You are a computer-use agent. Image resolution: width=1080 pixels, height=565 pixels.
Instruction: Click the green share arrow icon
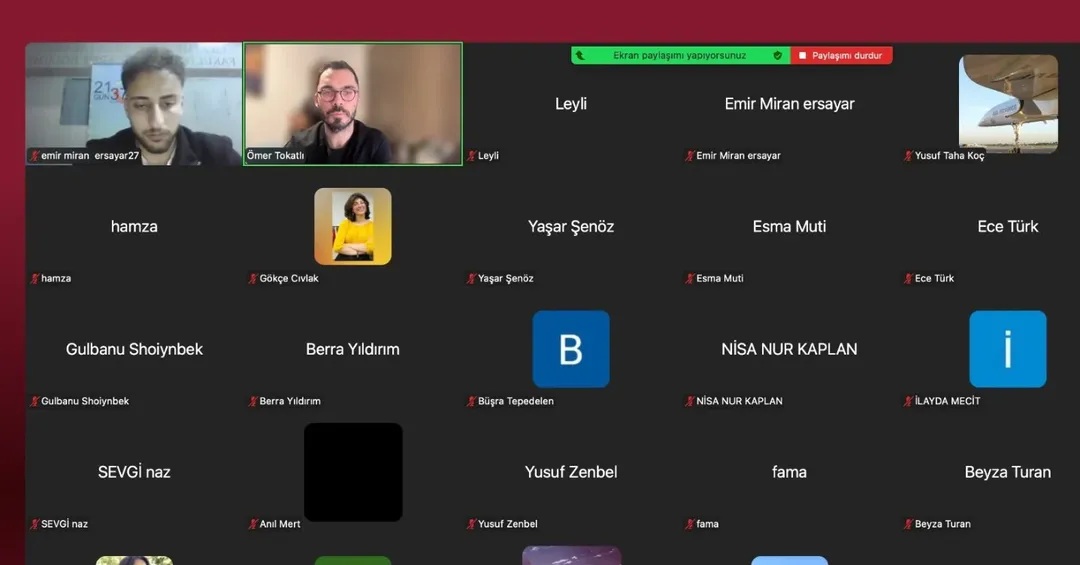[581, 56]
